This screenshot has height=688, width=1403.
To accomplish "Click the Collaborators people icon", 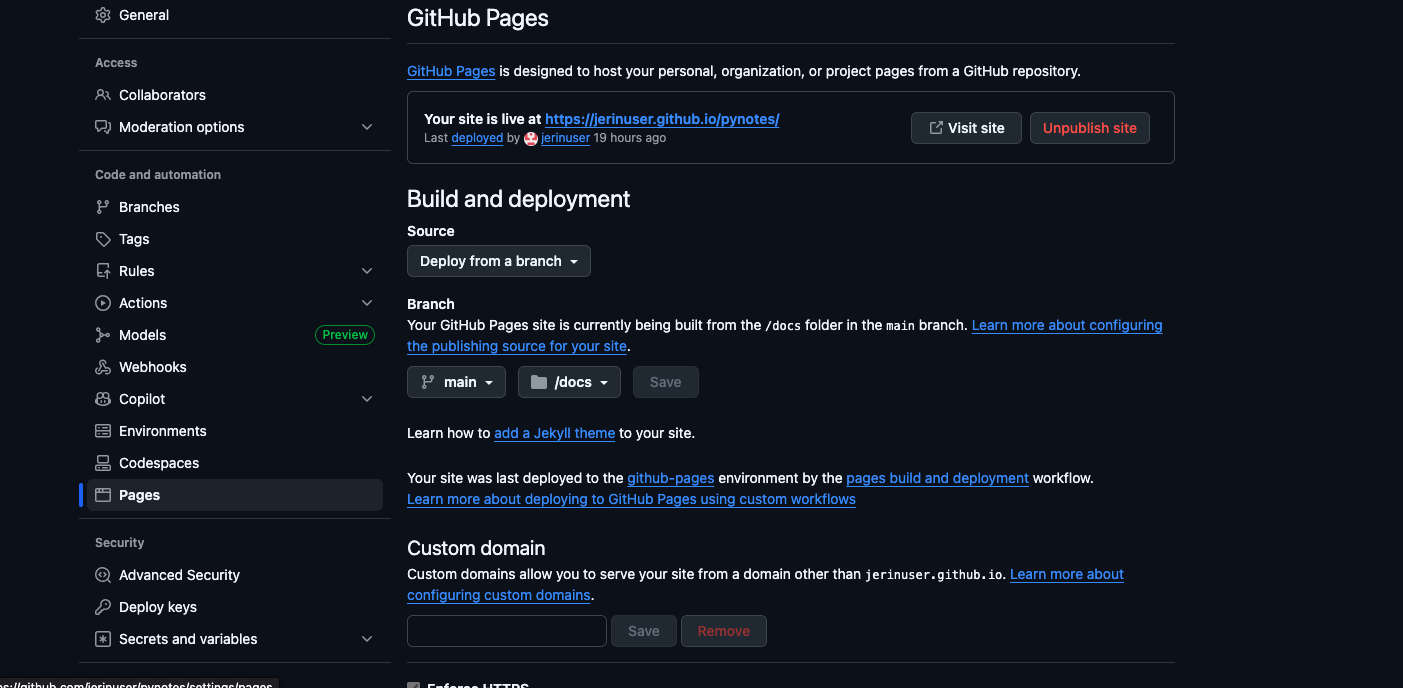I will 103,95.
